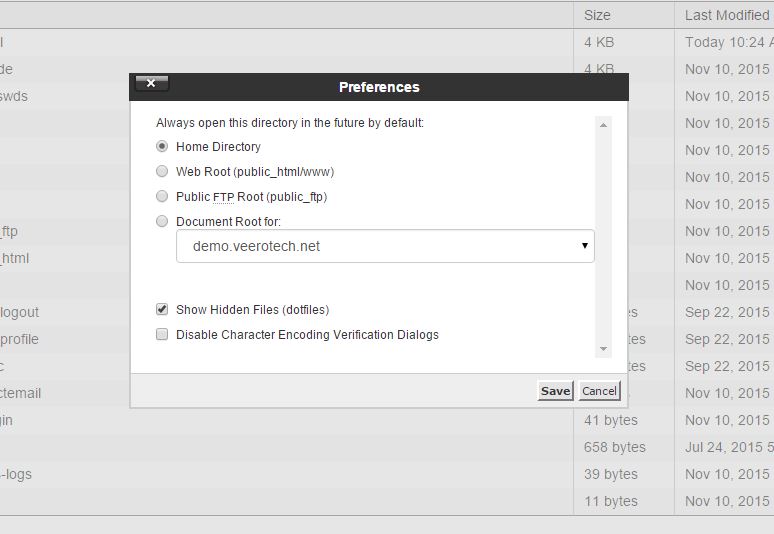
Task: Click the dropdown arrow of the domain selector
Action: pyautogui.click(x=584, y=245)
